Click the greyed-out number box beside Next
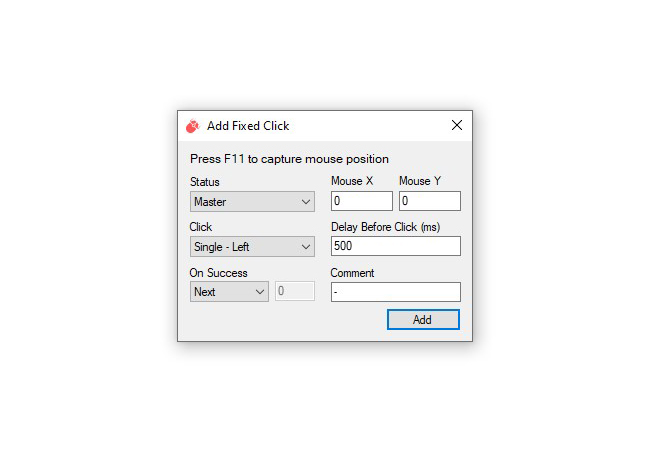The width and height of the screenshot is (650, 449). tap(295, 291)
